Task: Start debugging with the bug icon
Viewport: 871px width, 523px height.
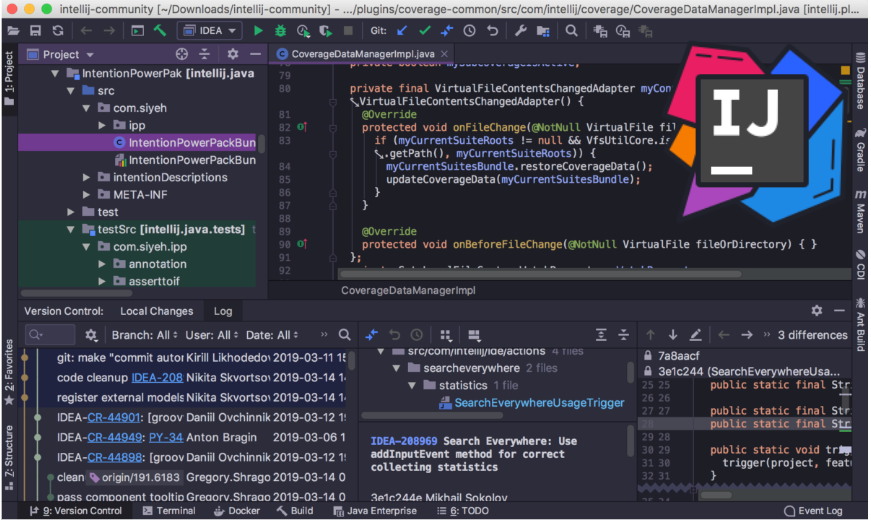Action: coord(281,31)
